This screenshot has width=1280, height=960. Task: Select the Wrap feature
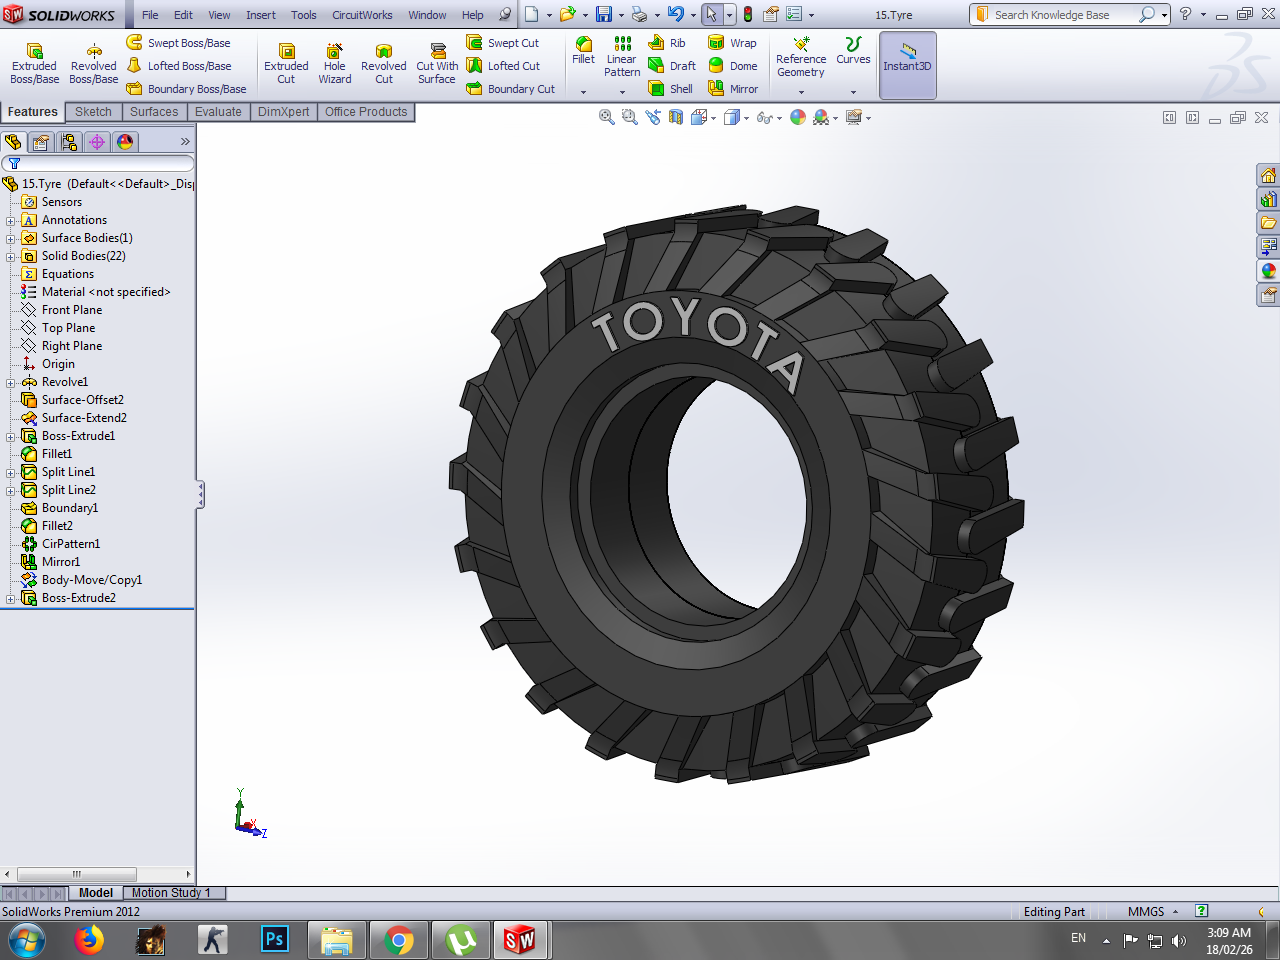(x=732, y=43)
